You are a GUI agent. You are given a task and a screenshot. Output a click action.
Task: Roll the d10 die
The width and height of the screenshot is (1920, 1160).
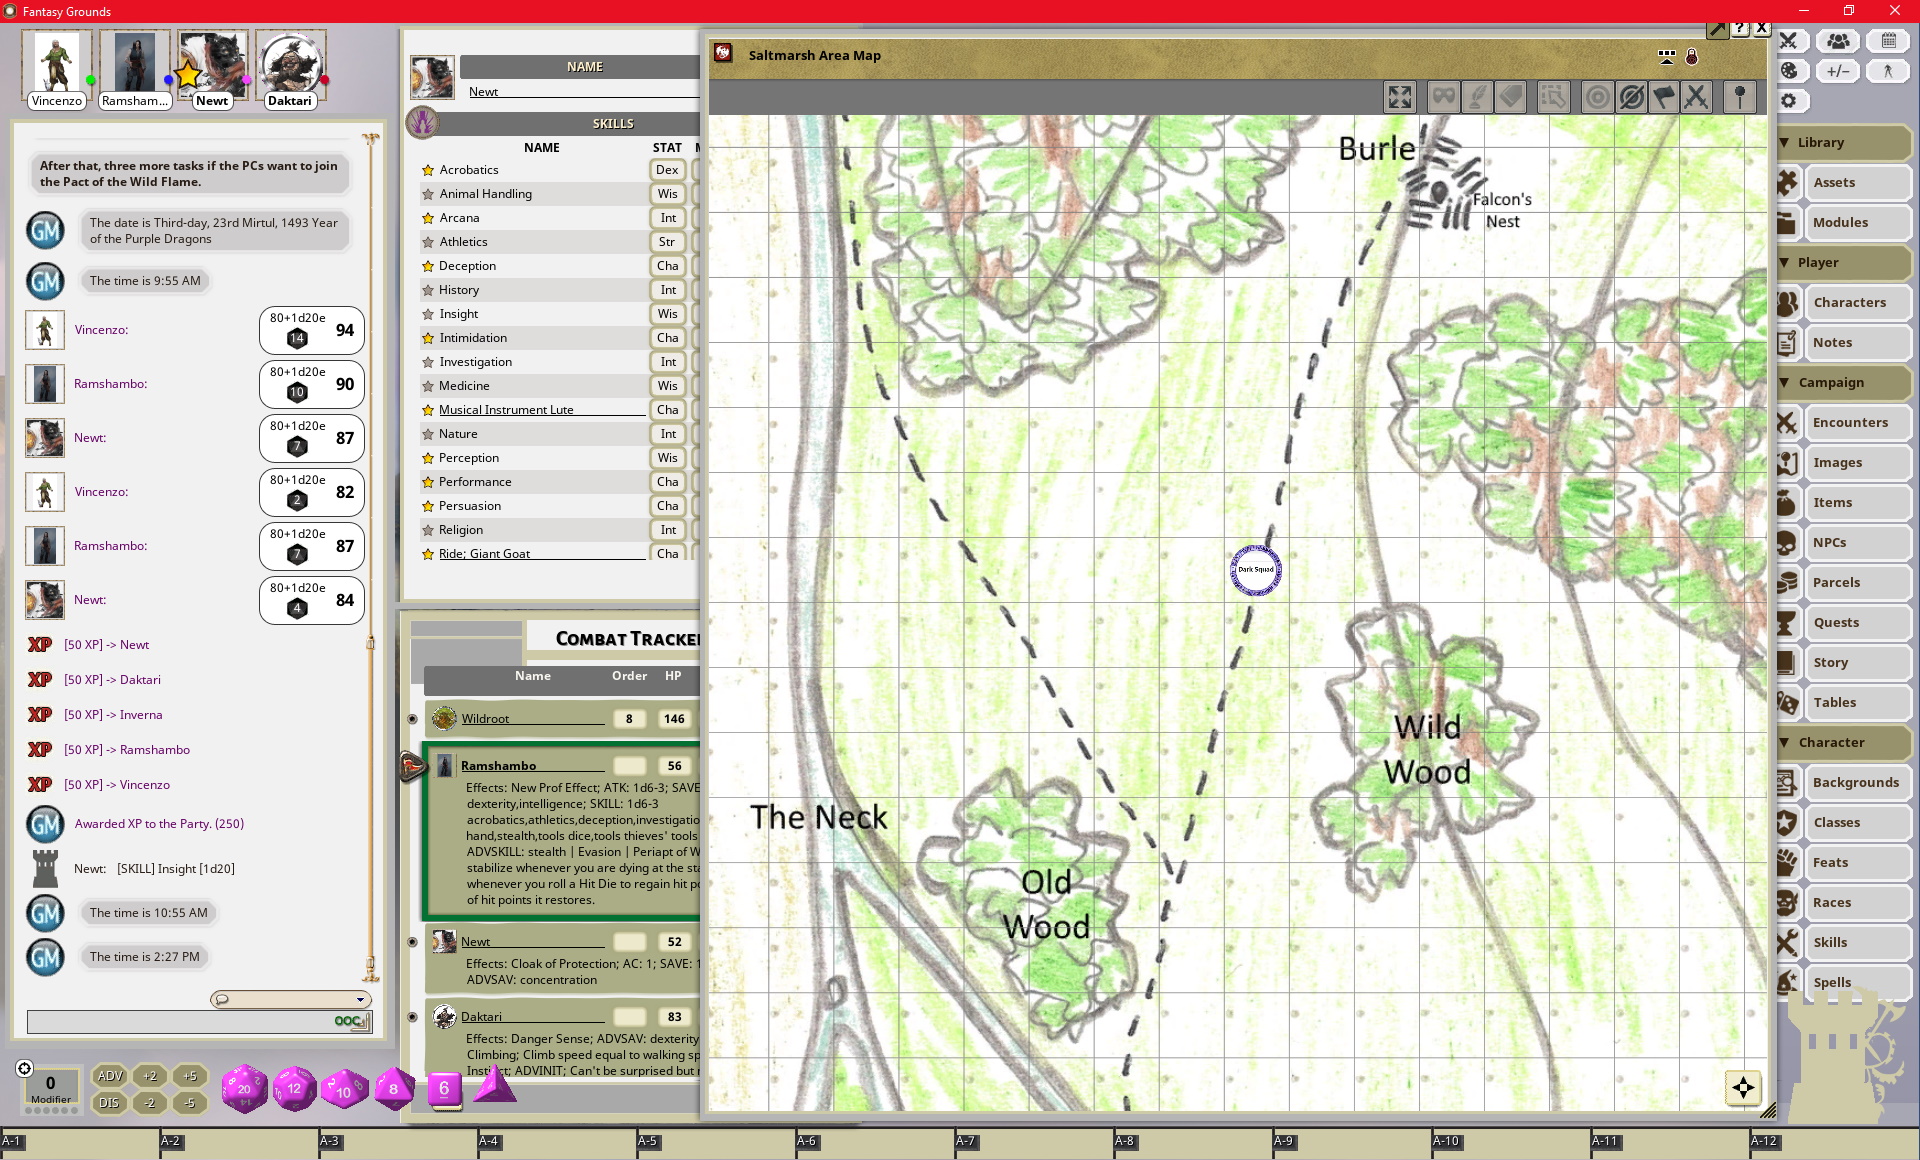pos(344,1089)
